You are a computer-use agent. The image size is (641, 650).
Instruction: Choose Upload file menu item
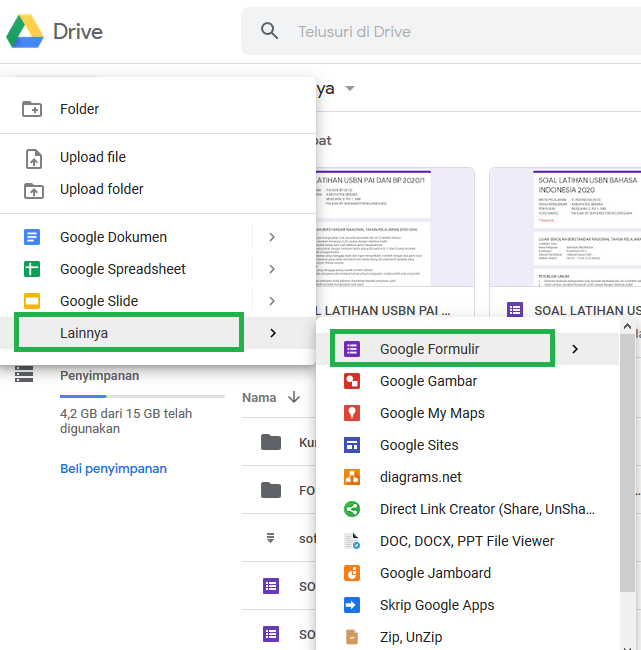point(158,157)
